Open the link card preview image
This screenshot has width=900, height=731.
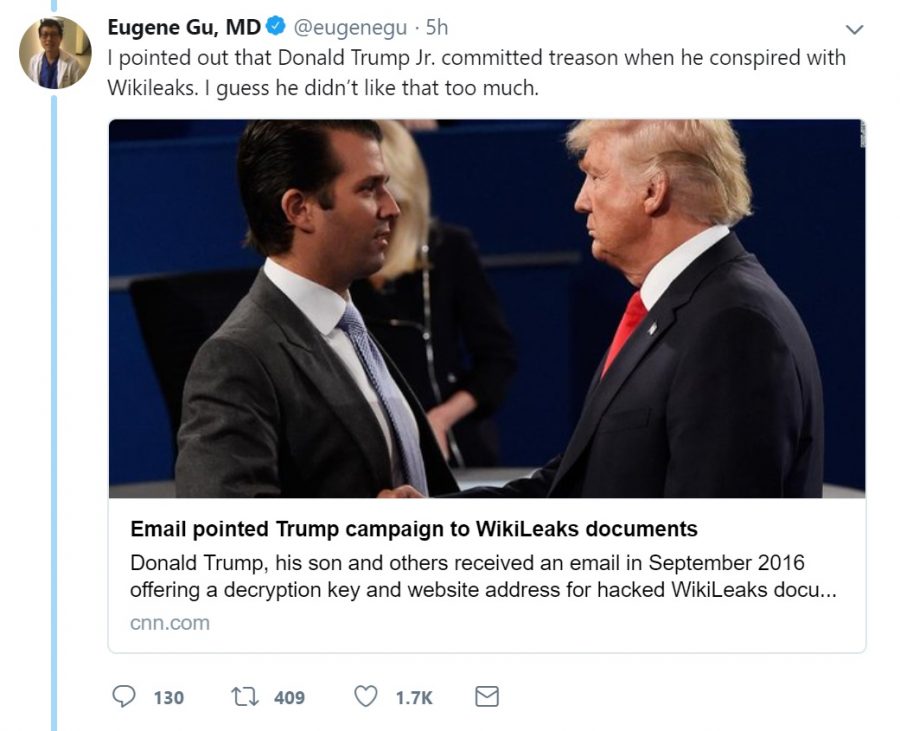point(487,308)
